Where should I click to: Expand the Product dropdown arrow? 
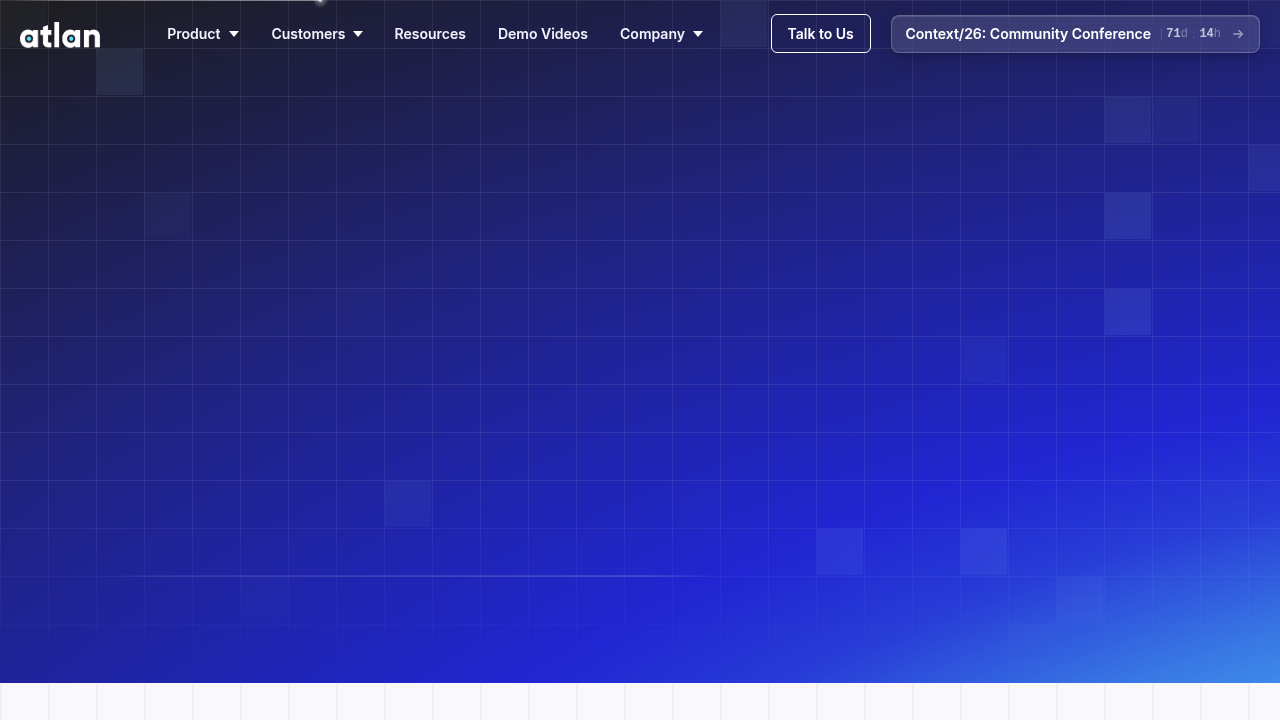pyautogui.click(x=234, y=34)
